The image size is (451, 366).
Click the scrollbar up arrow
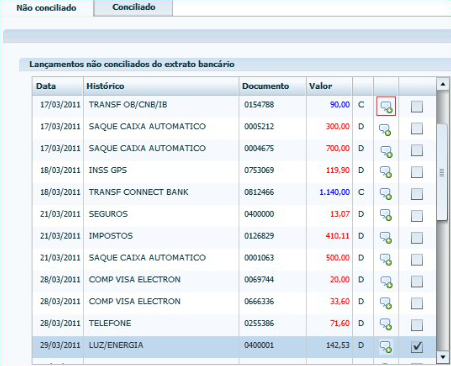[x=443, y=84]
